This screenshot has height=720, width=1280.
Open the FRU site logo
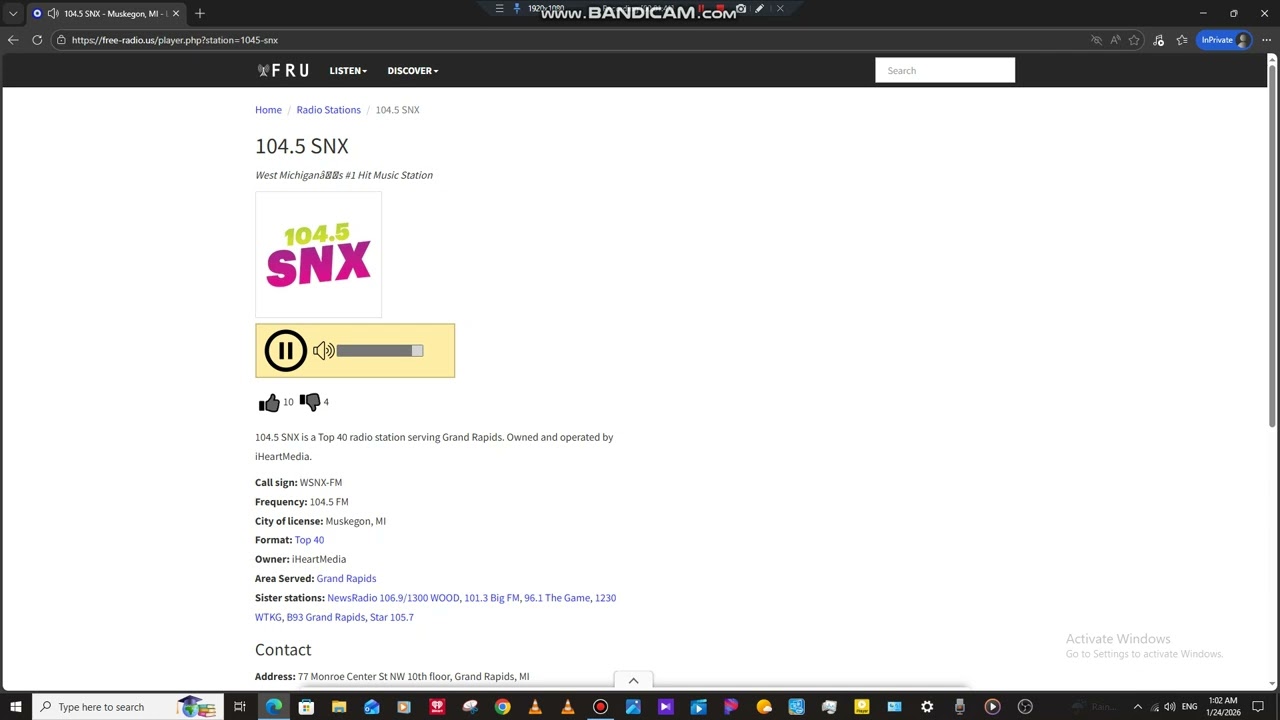click(x=283, y=70)
